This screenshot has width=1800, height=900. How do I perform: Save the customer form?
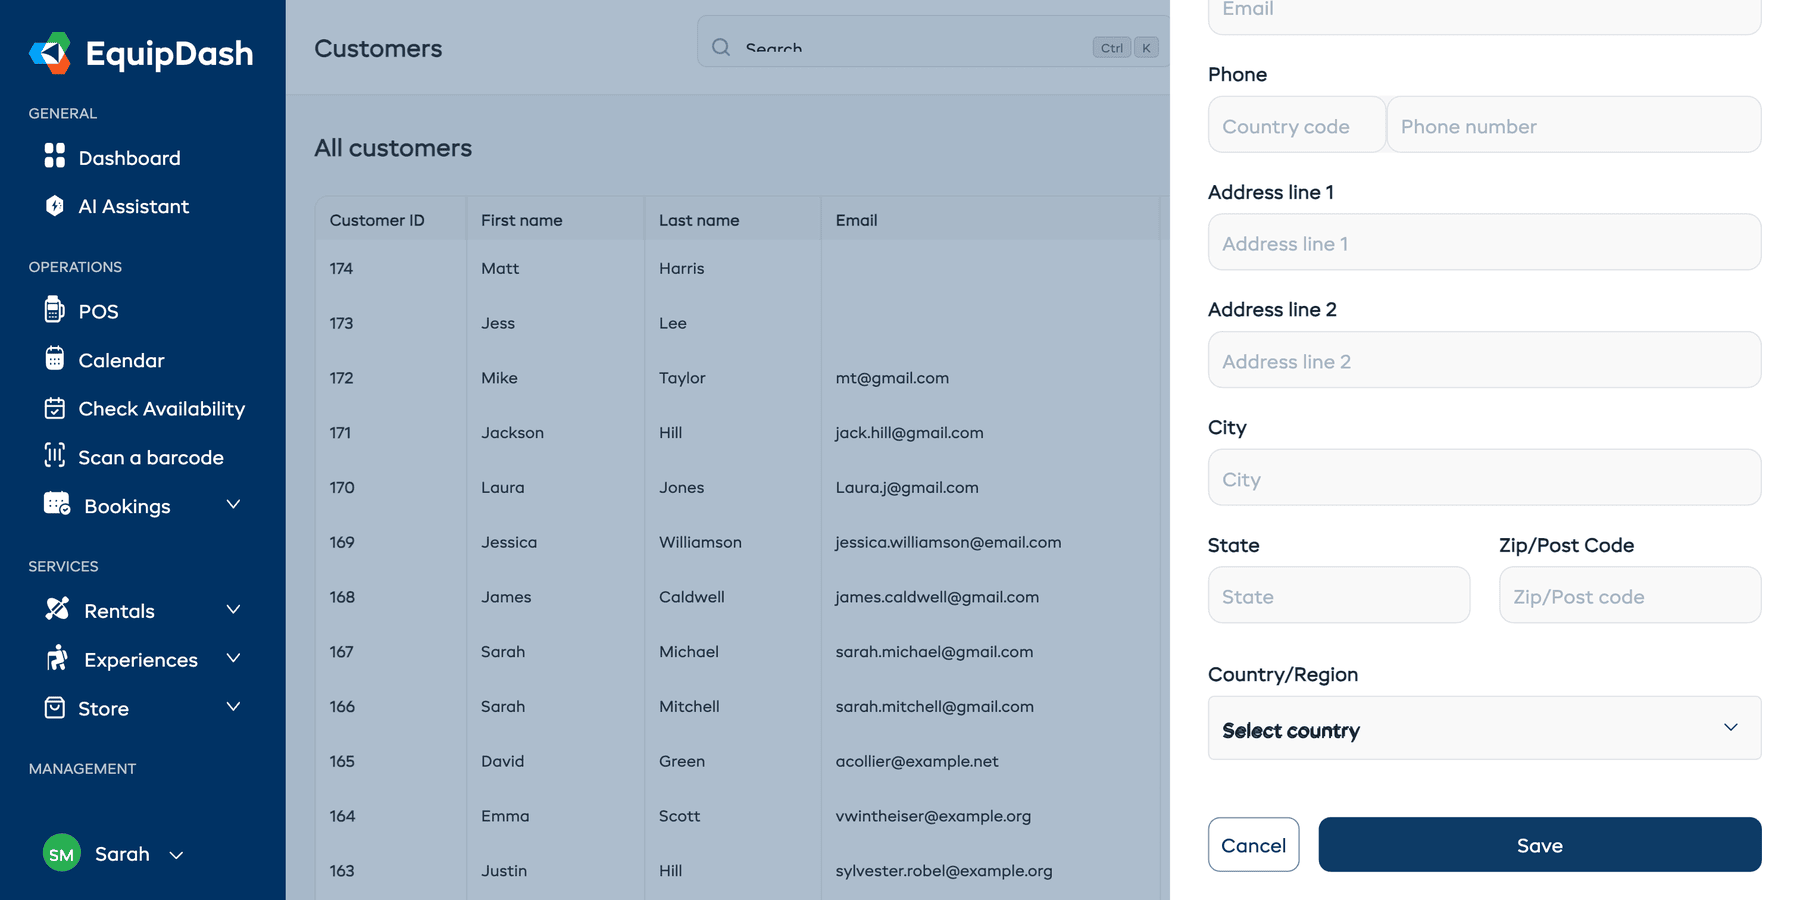[1539, 845]
